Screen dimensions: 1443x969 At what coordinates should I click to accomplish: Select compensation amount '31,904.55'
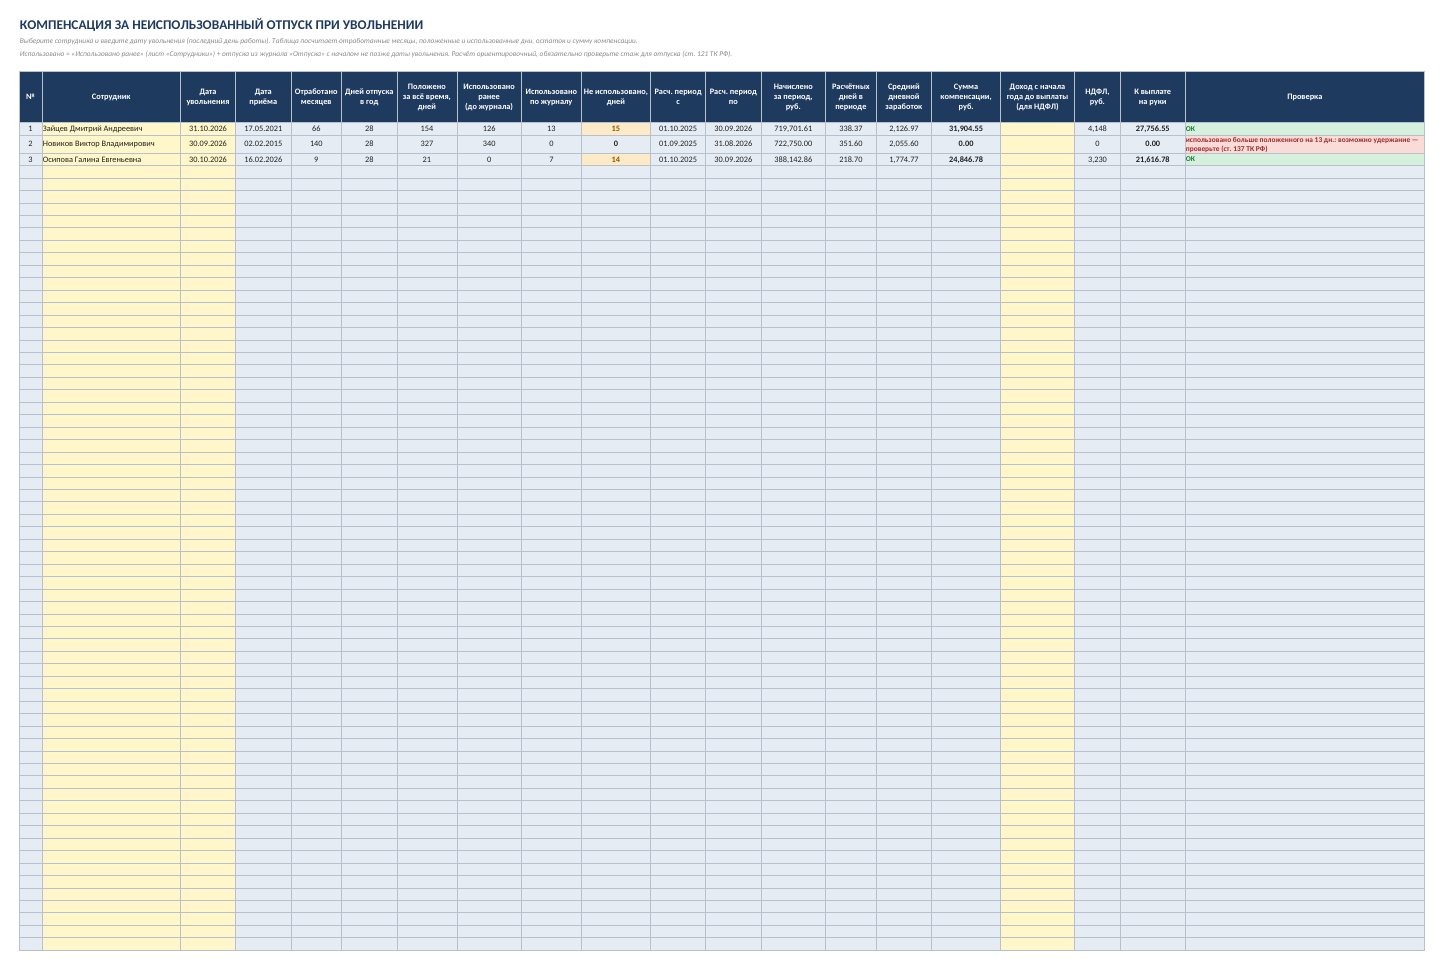tap(966, 128)
